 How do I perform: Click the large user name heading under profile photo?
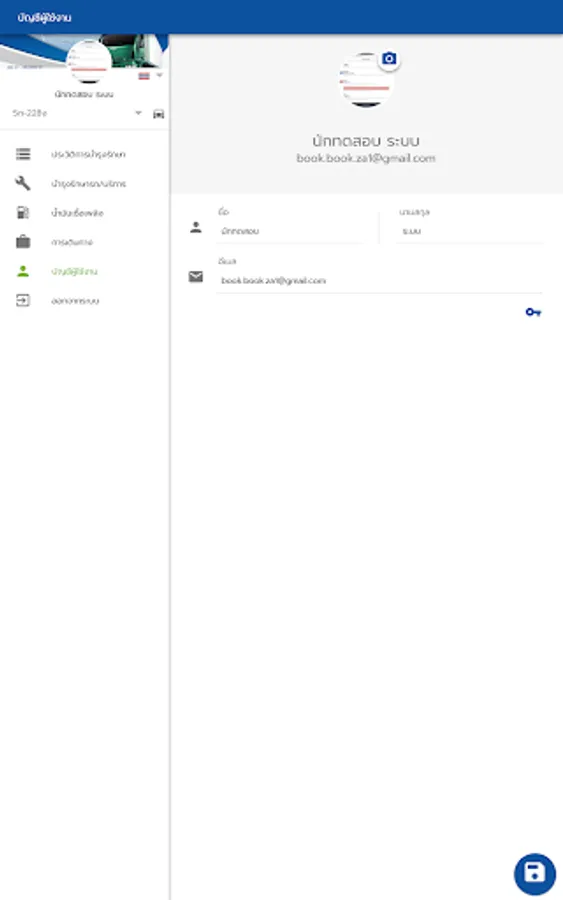[x=366, y=141]
